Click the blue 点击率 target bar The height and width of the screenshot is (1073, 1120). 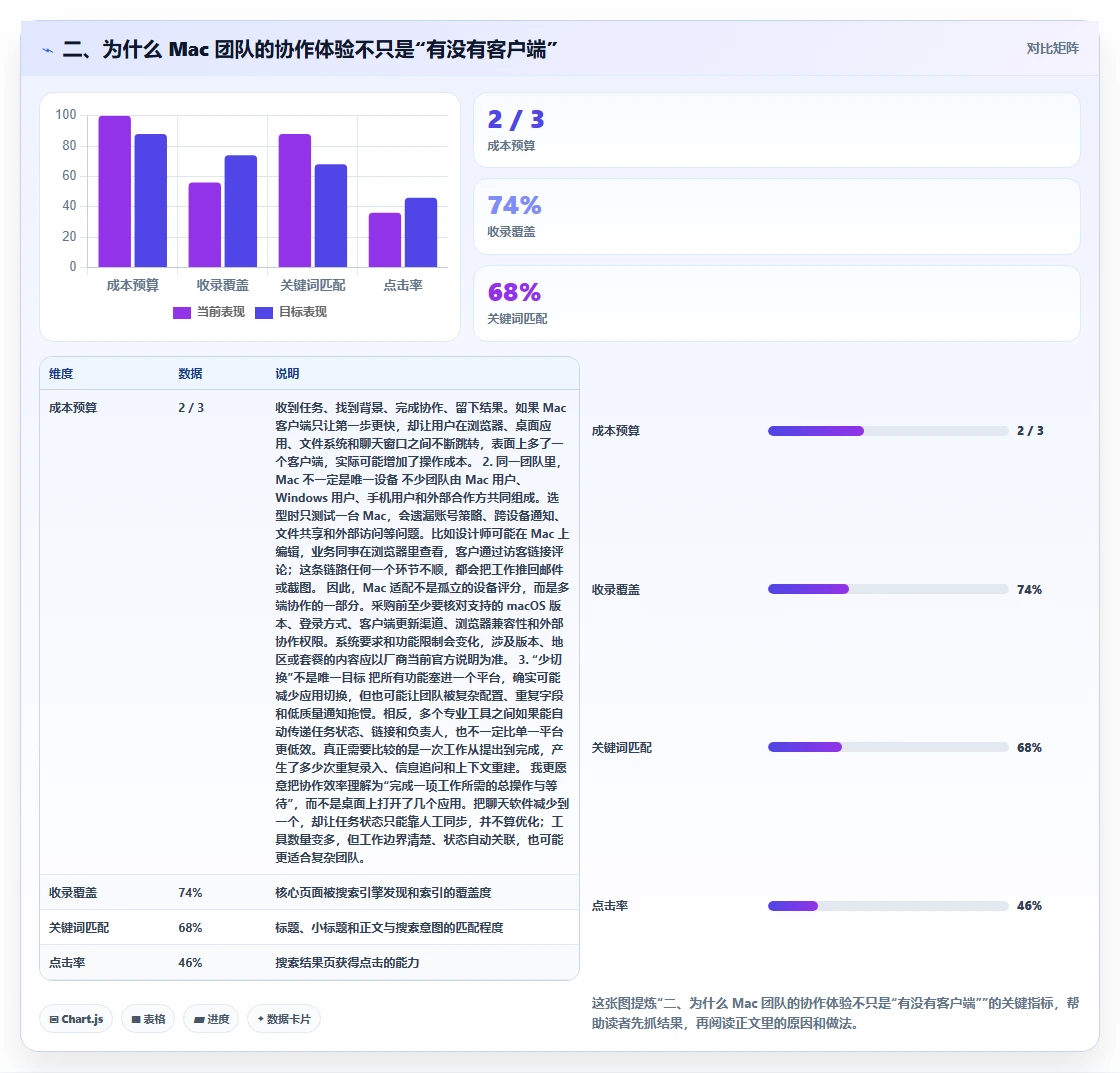coord(421,232)
